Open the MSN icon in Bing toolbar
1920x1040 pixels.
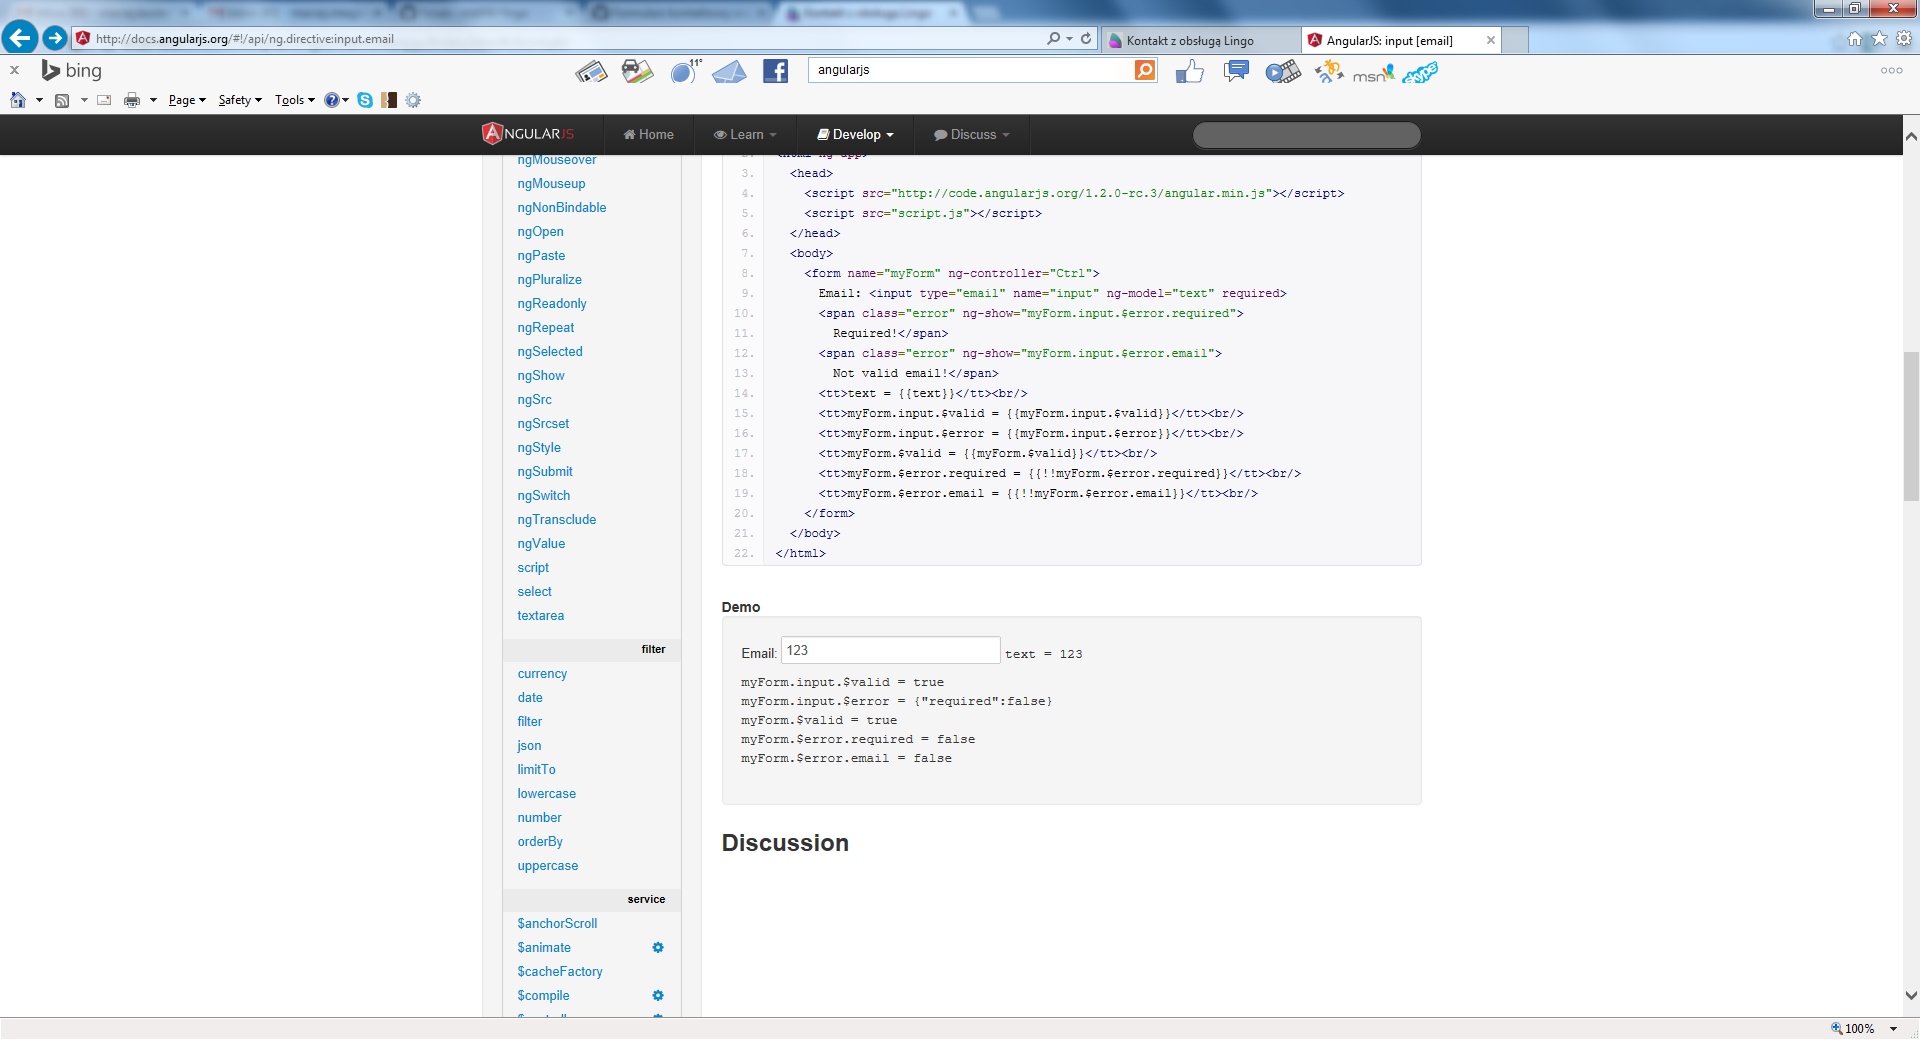coord(1373,73)
